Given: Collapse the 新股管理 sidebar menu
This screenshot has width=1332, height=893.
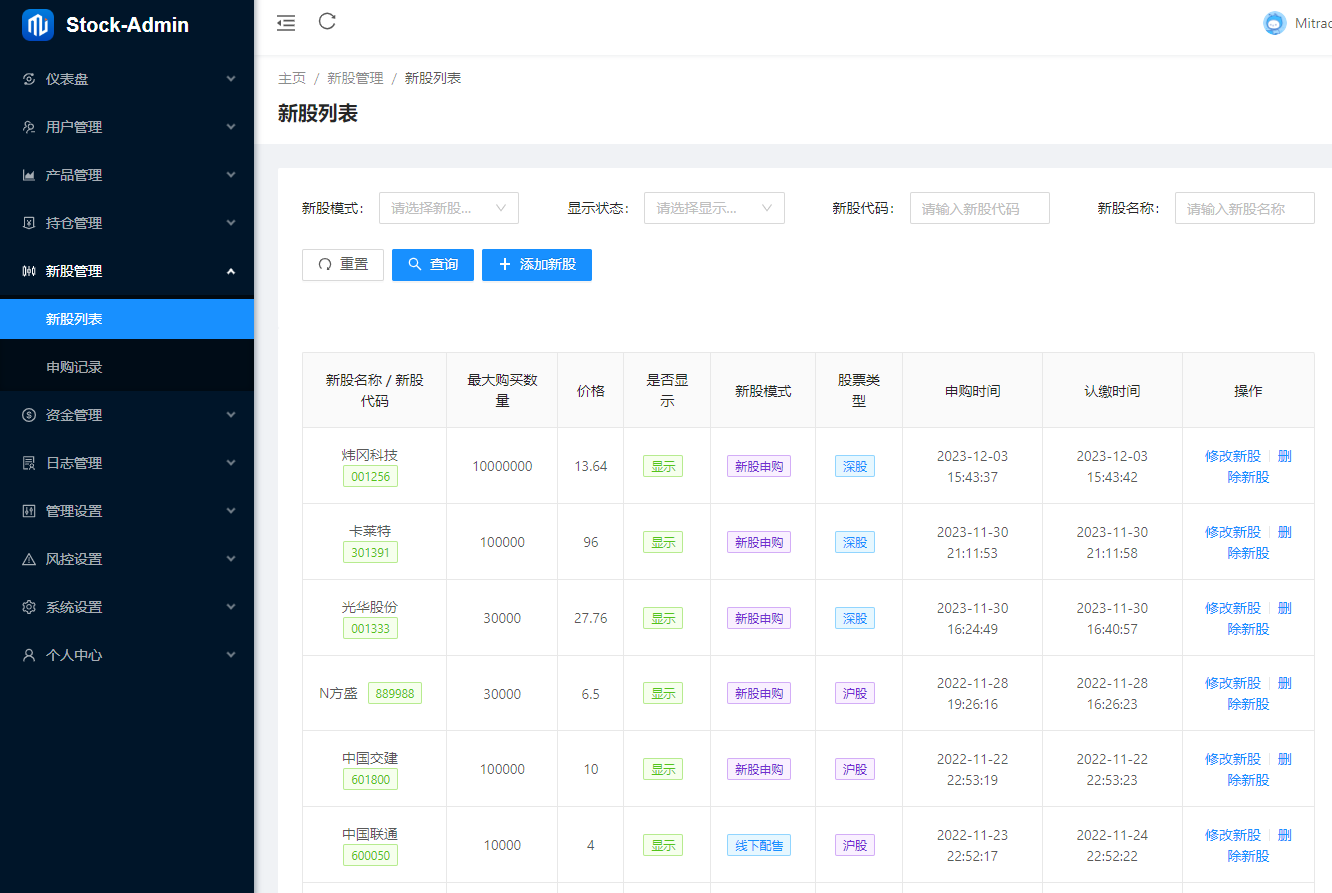Looking at the screenshot, I should click(x=127, y=271).
